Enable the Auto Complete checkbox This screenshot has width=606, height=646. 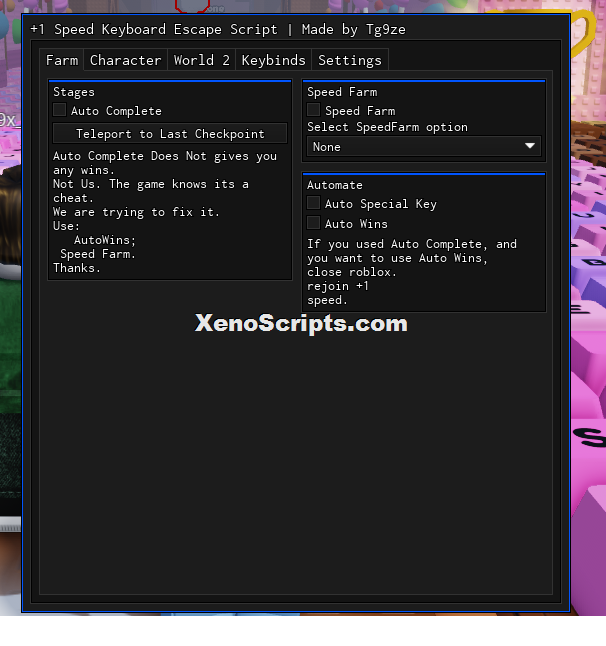point(60,110)
